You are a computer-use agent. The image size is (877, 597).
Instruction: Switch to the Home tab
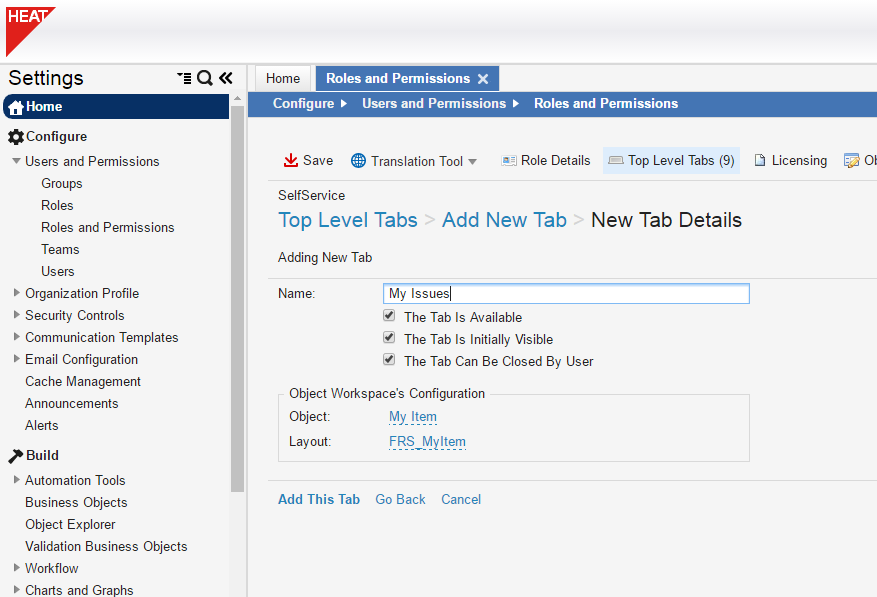coord(282,78)
